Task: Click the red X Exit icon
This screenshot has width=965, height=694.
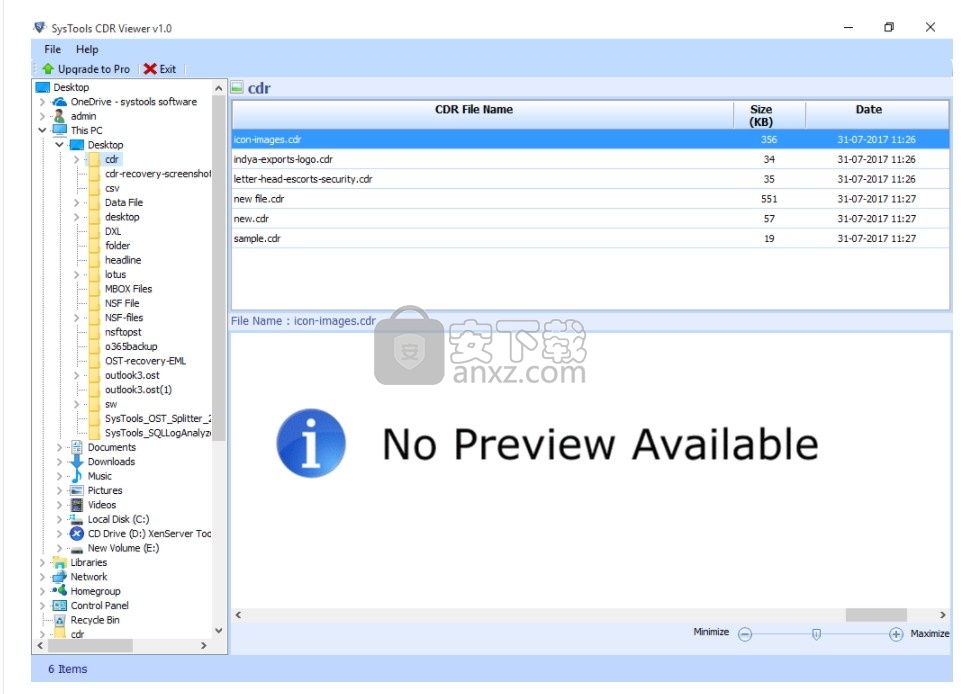Action: click(150, 69)
